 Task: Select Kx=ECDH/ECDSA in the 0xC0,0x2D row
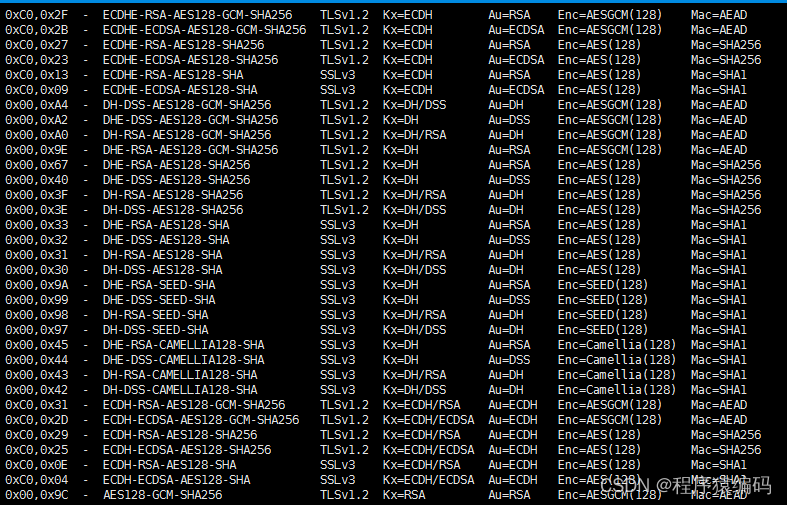(428, 420)
